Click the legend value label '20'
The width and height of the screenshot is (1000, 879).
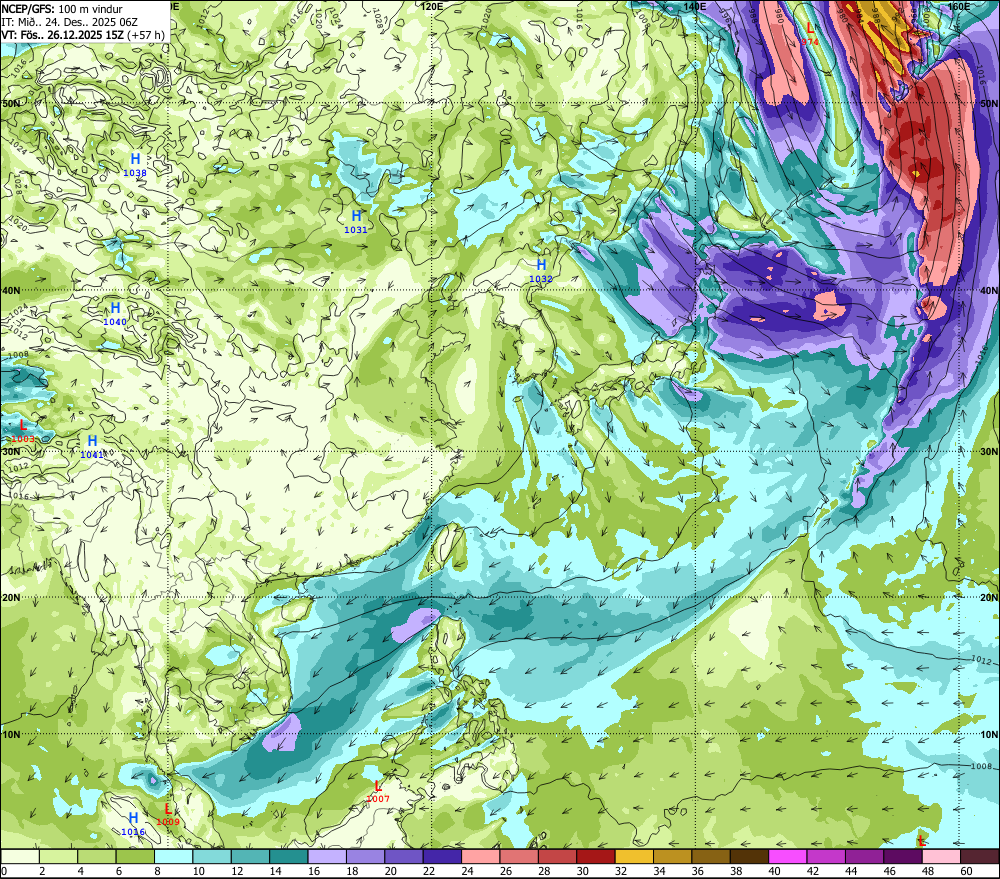390,871
